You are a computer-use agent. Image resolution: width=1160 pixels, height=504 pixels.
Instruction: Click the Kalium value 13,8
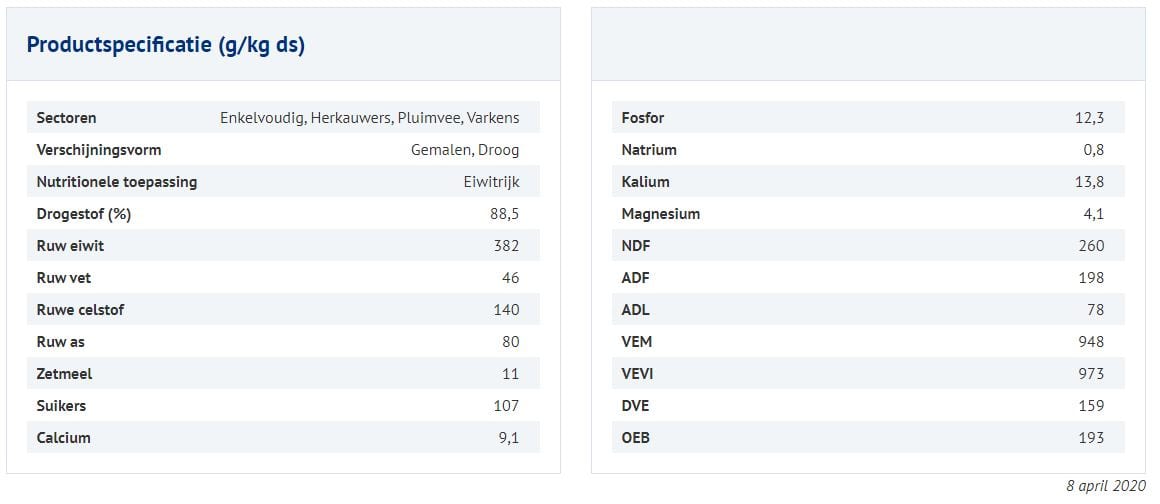pyautogui.click(x=1090, y=182)
